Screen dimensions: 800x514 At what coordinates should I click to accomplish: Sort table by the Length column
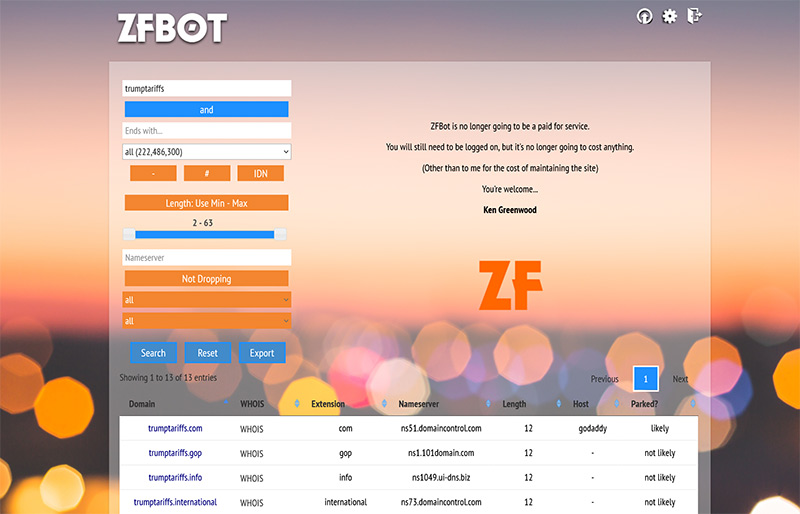514,404
